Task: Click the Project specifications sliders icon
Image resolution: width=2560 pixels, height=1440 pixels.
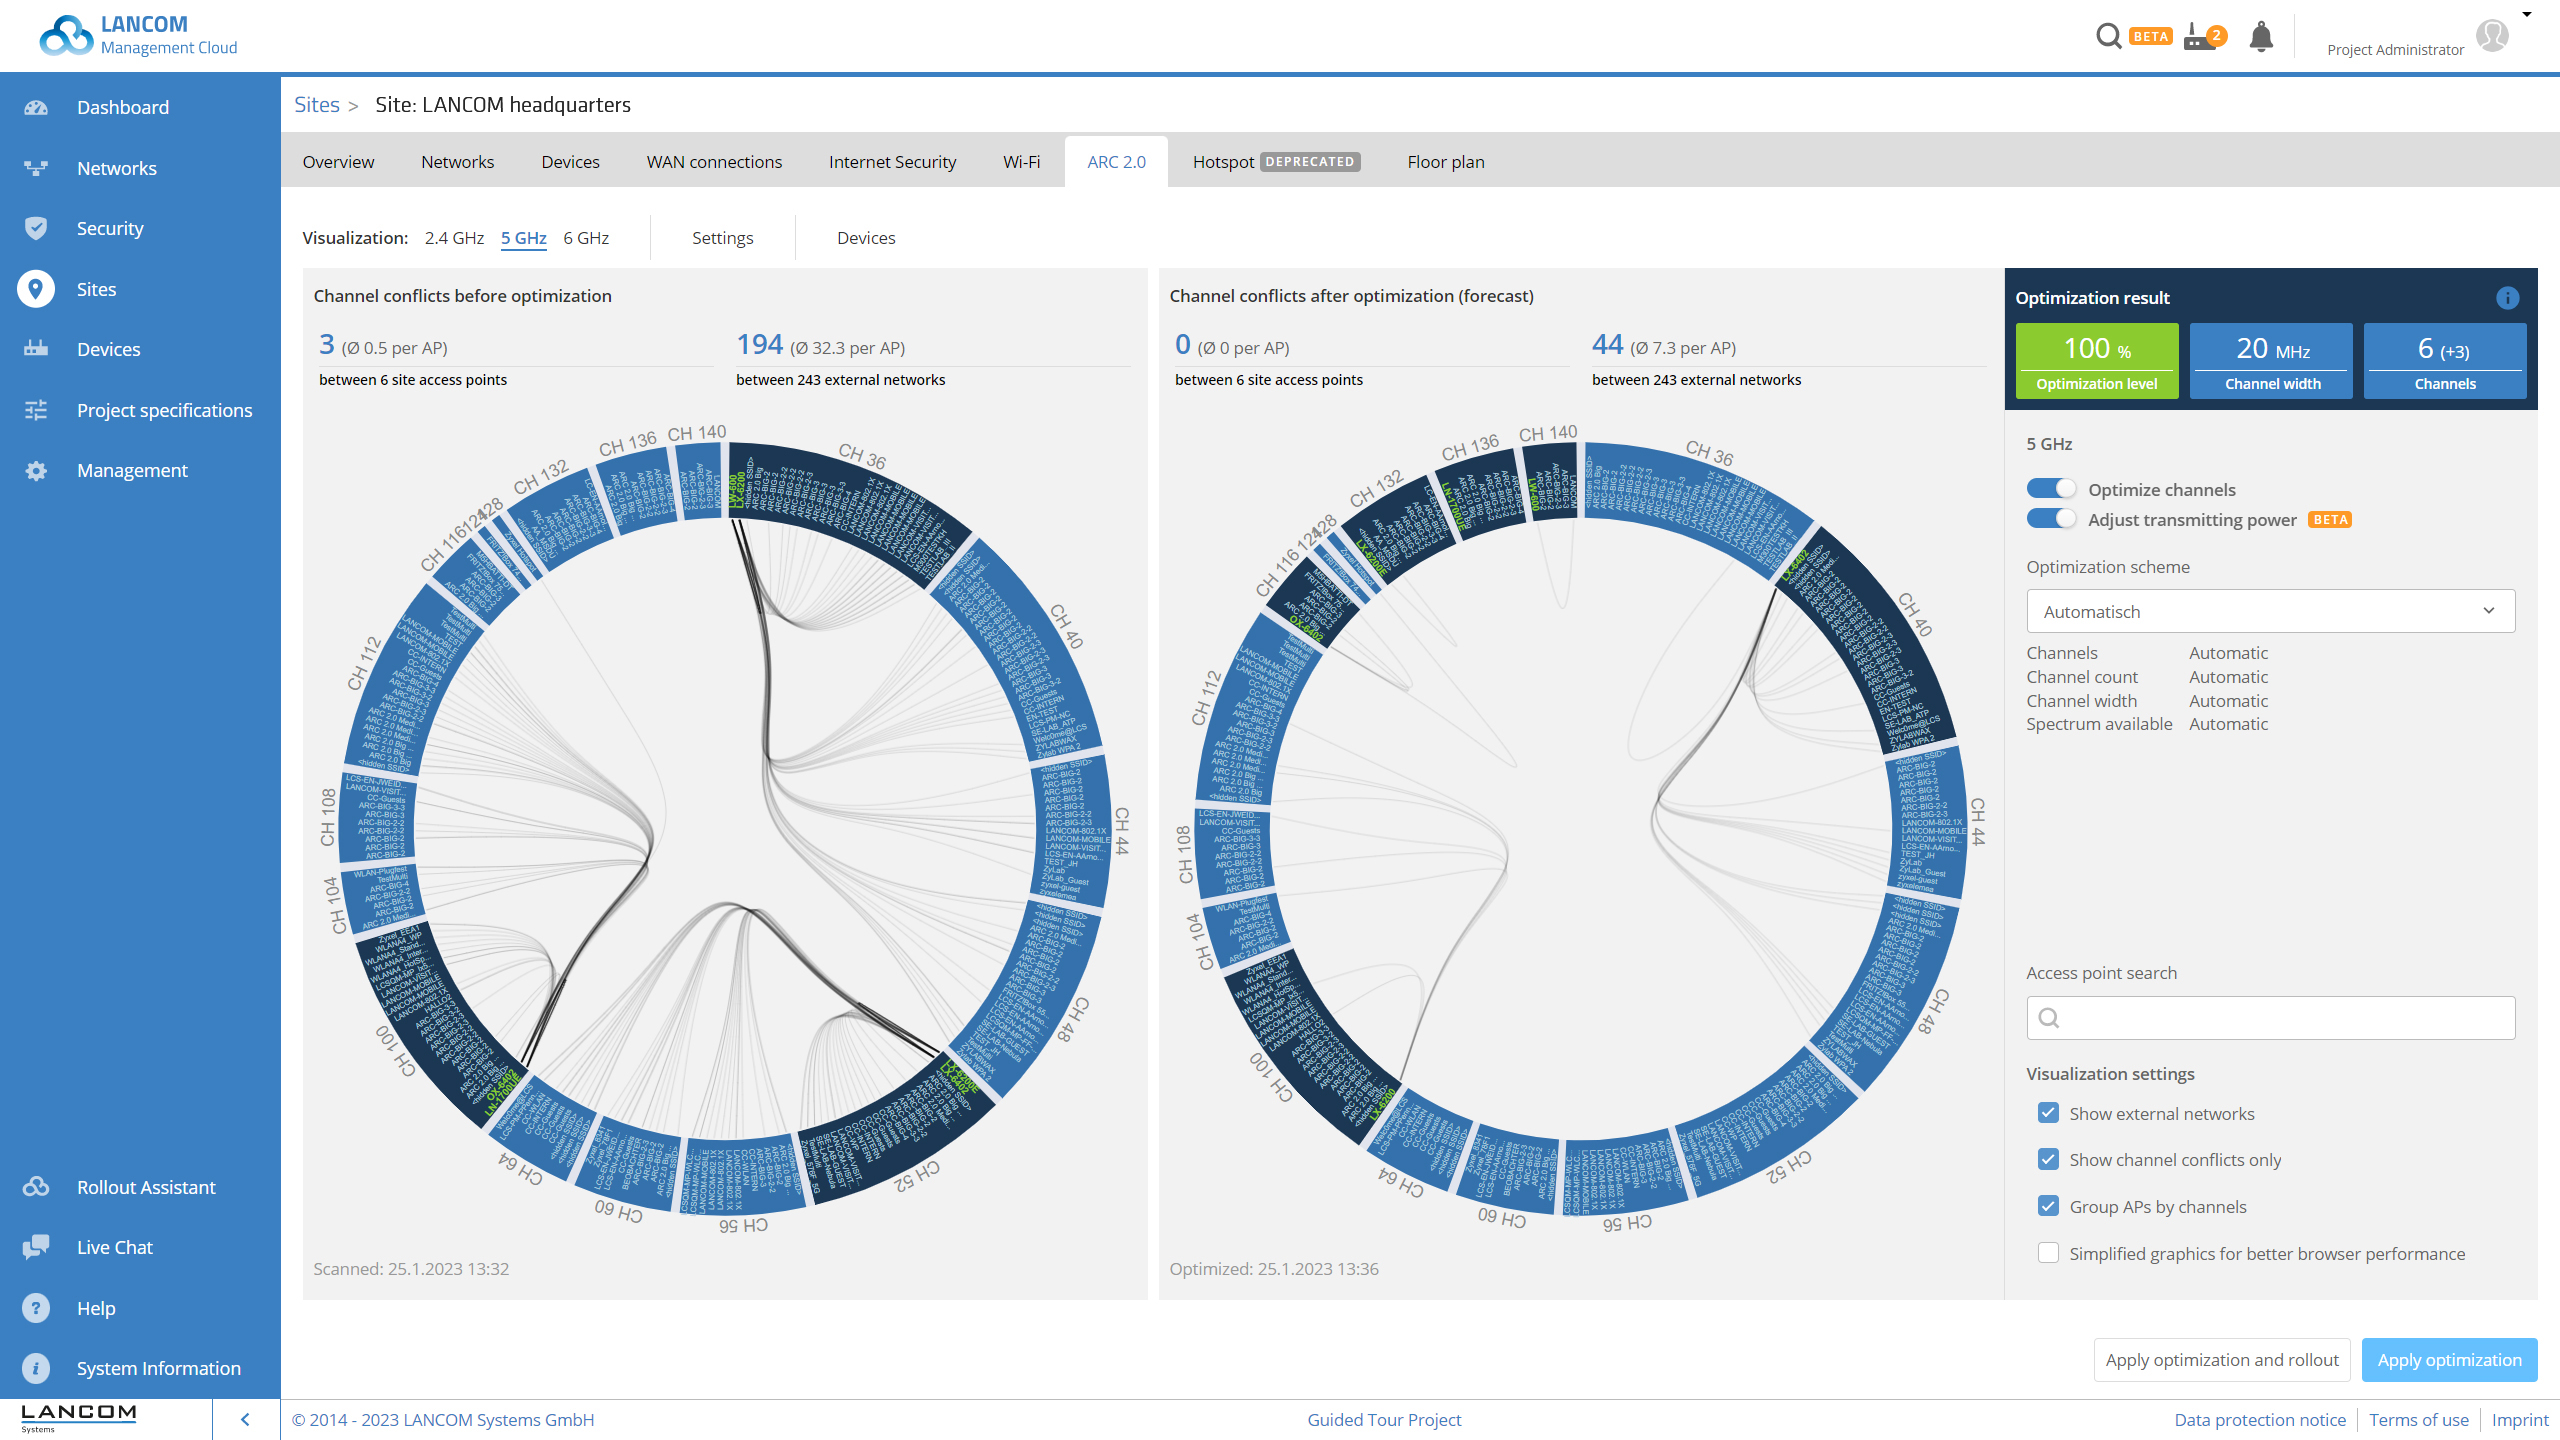Action: [36, 410]
